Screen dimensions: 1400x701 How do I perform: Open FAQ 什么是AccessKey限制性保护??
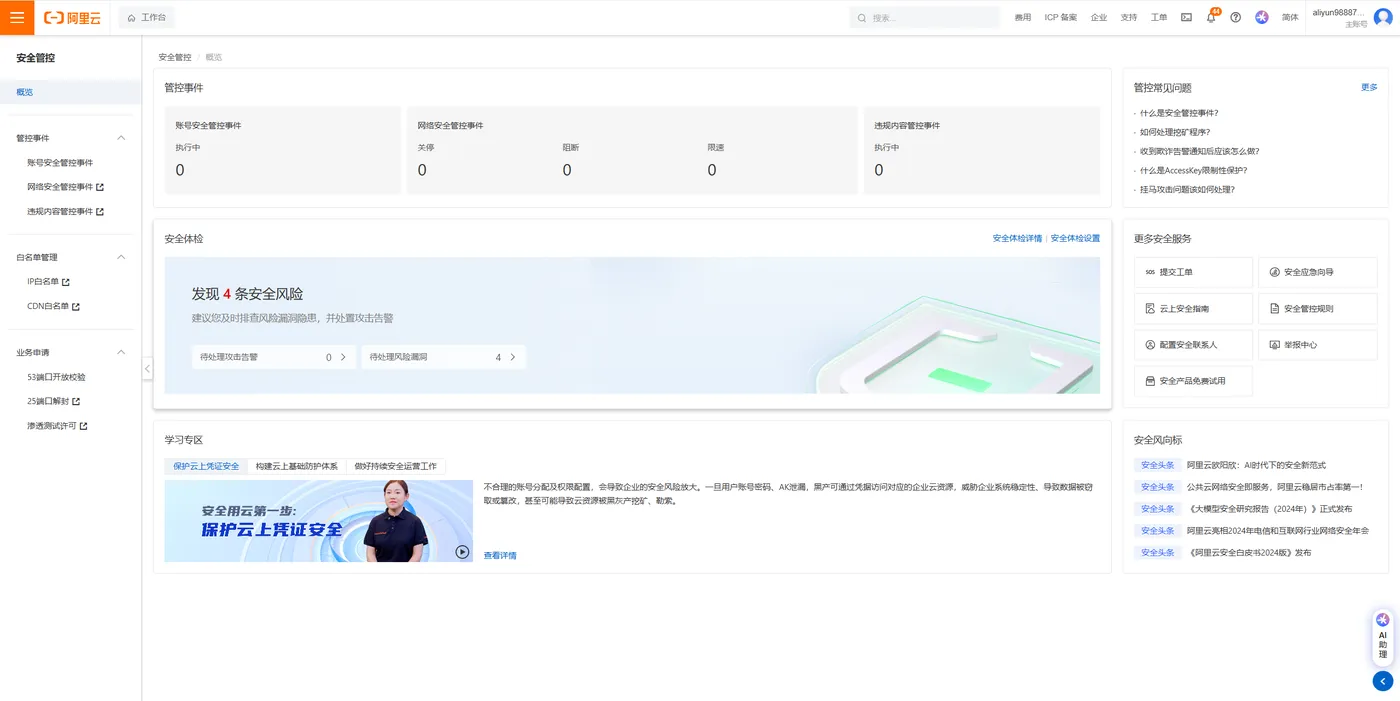pos(1193,170)
